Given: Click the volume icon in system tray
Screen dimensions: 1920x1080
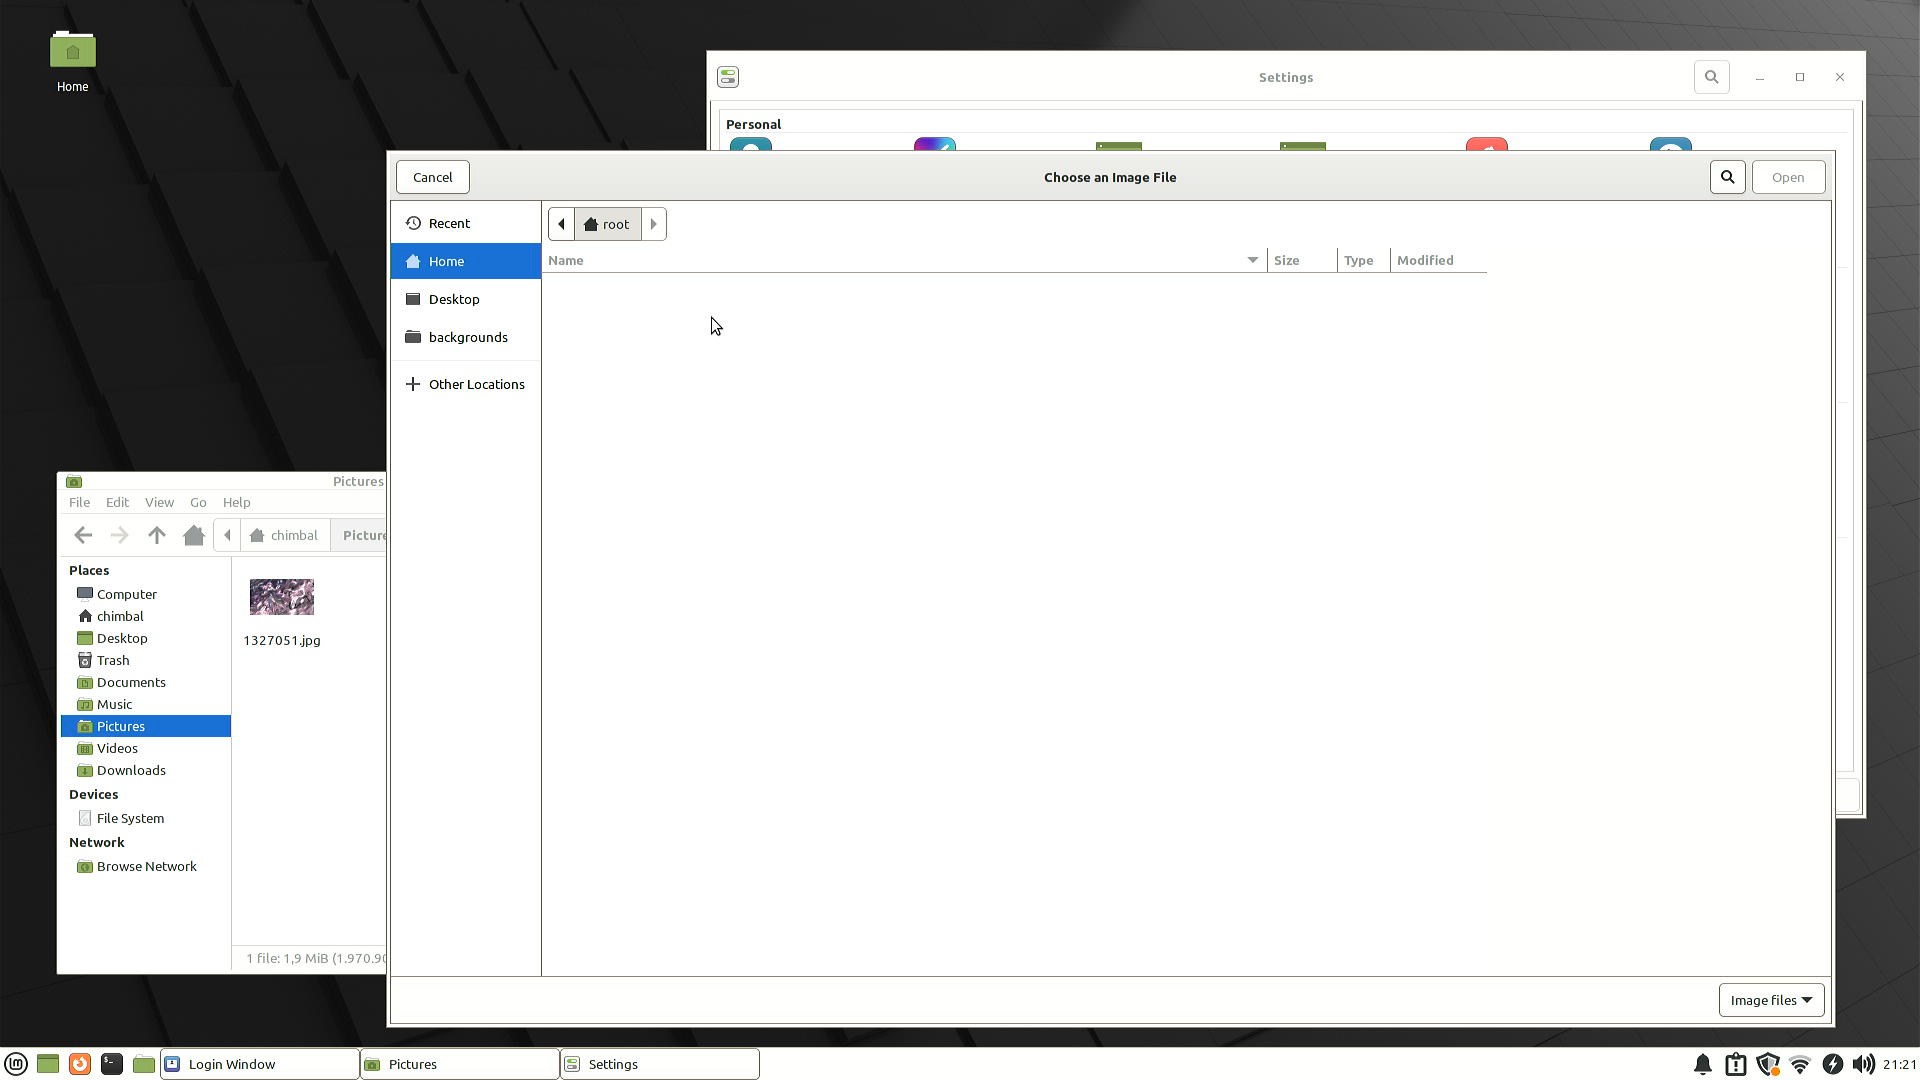Looking at the screenshot, I should (x=1863, y=1065).
